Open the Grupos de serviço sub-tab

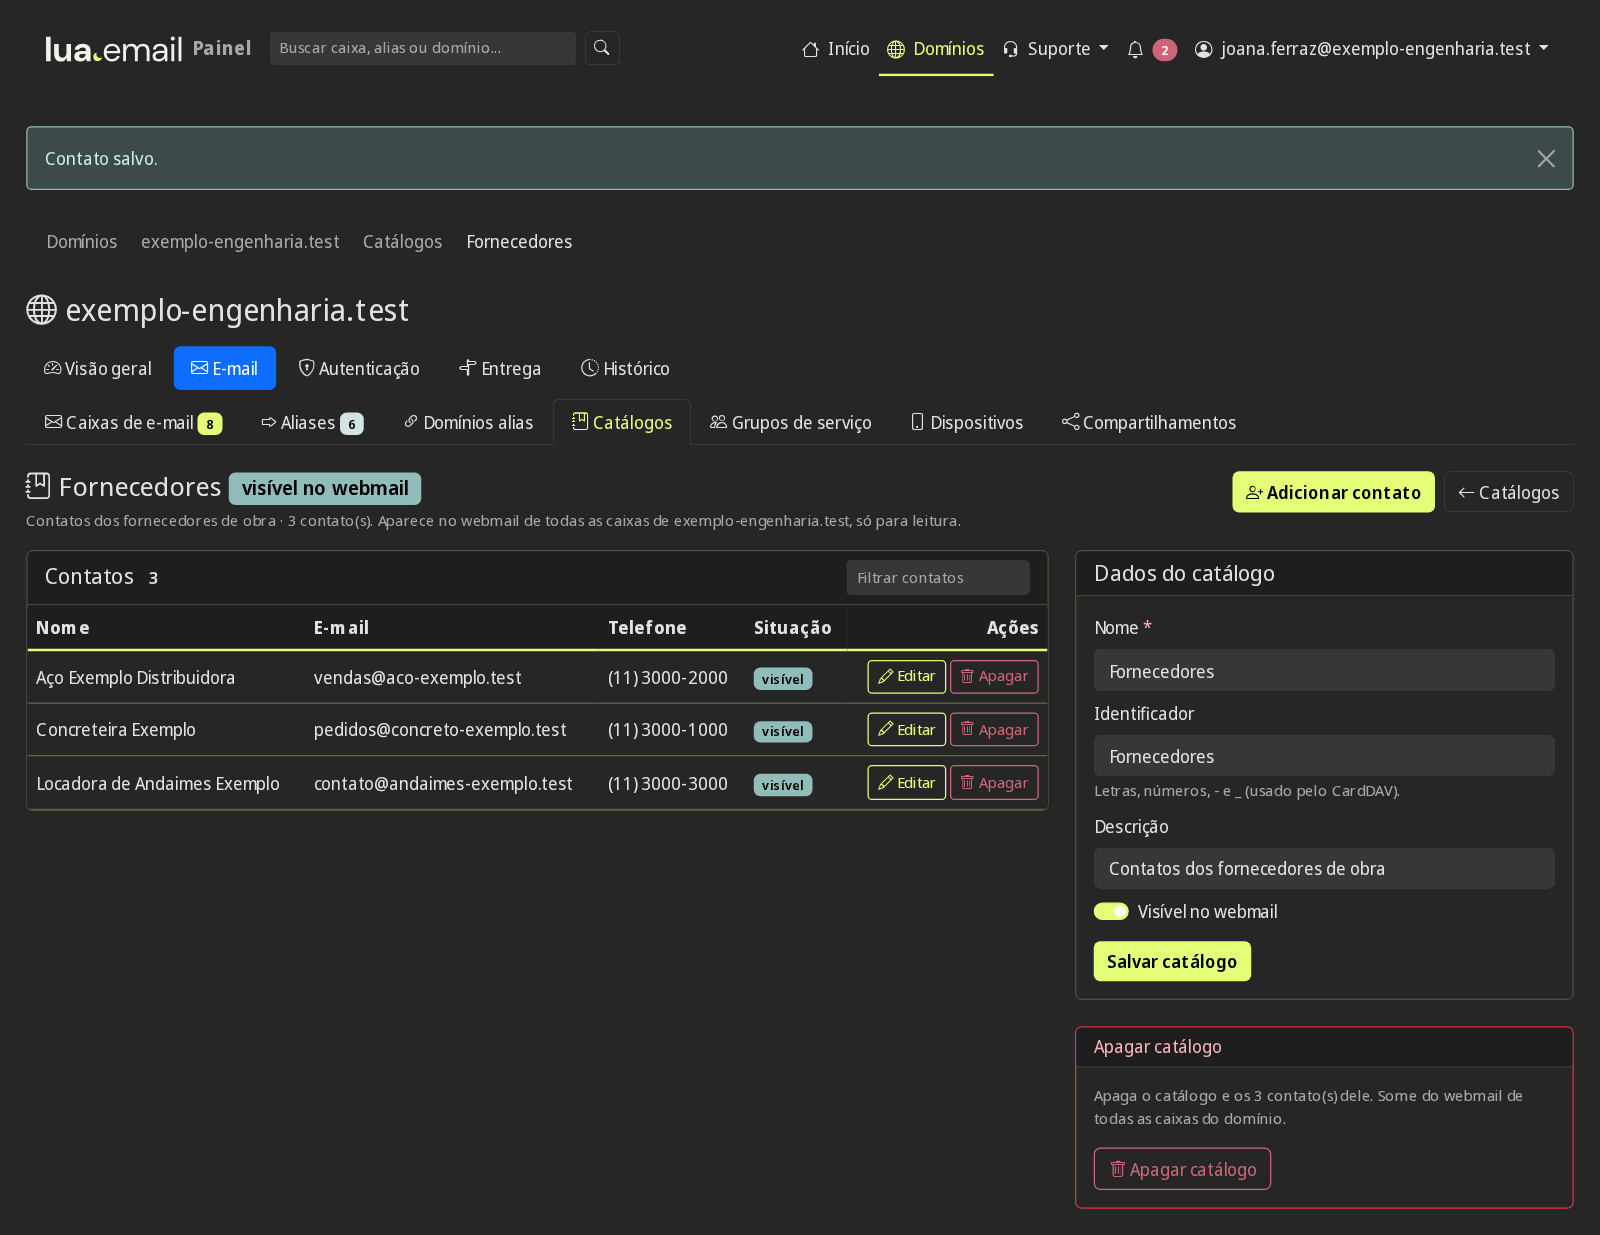tap(791, 422)
